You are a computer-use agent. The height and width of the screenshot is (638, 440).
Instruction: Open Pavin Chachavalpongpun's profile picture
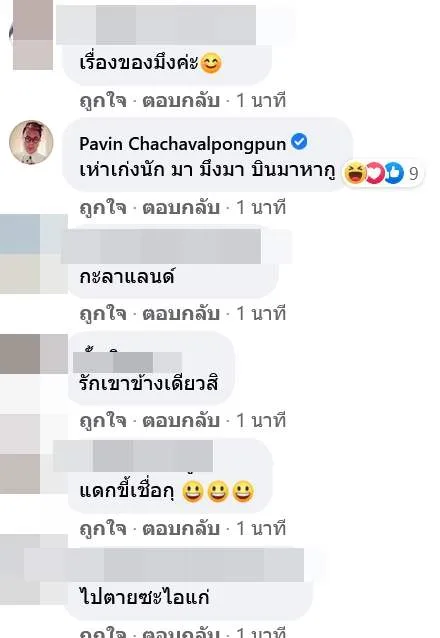tap(31, 142)
